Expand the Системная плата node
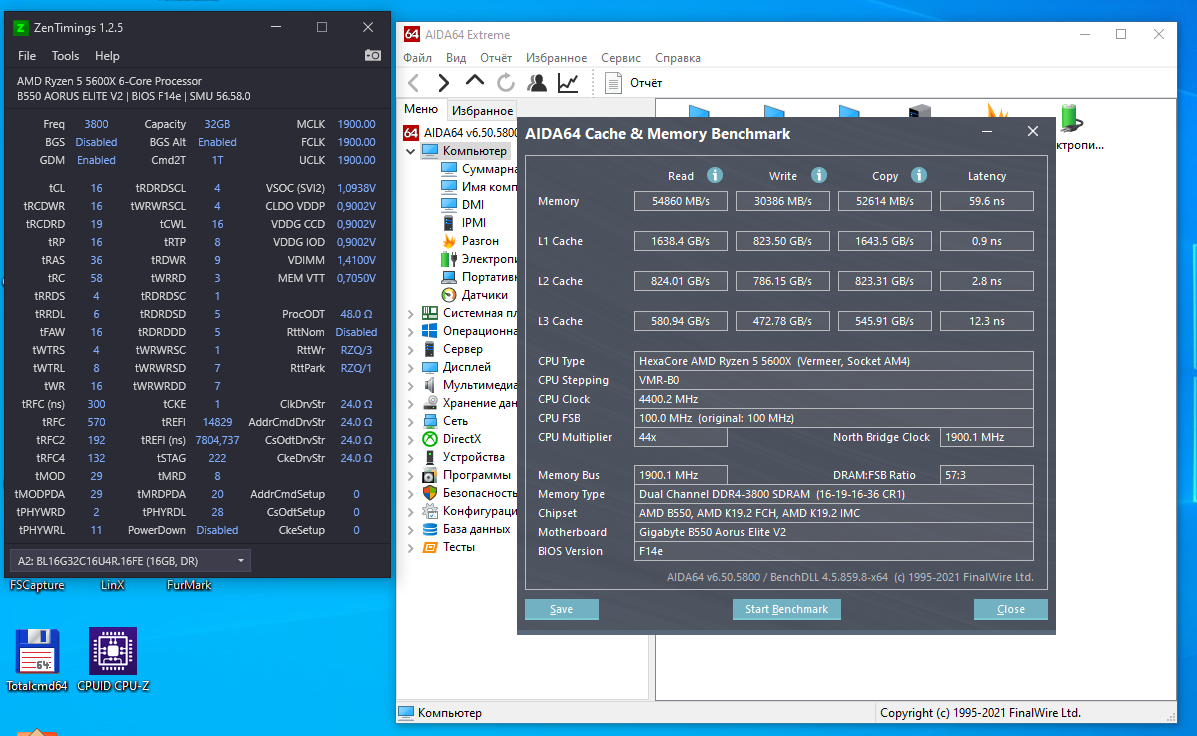Viewport: 1197px width, 736px height. coord(411,313)
